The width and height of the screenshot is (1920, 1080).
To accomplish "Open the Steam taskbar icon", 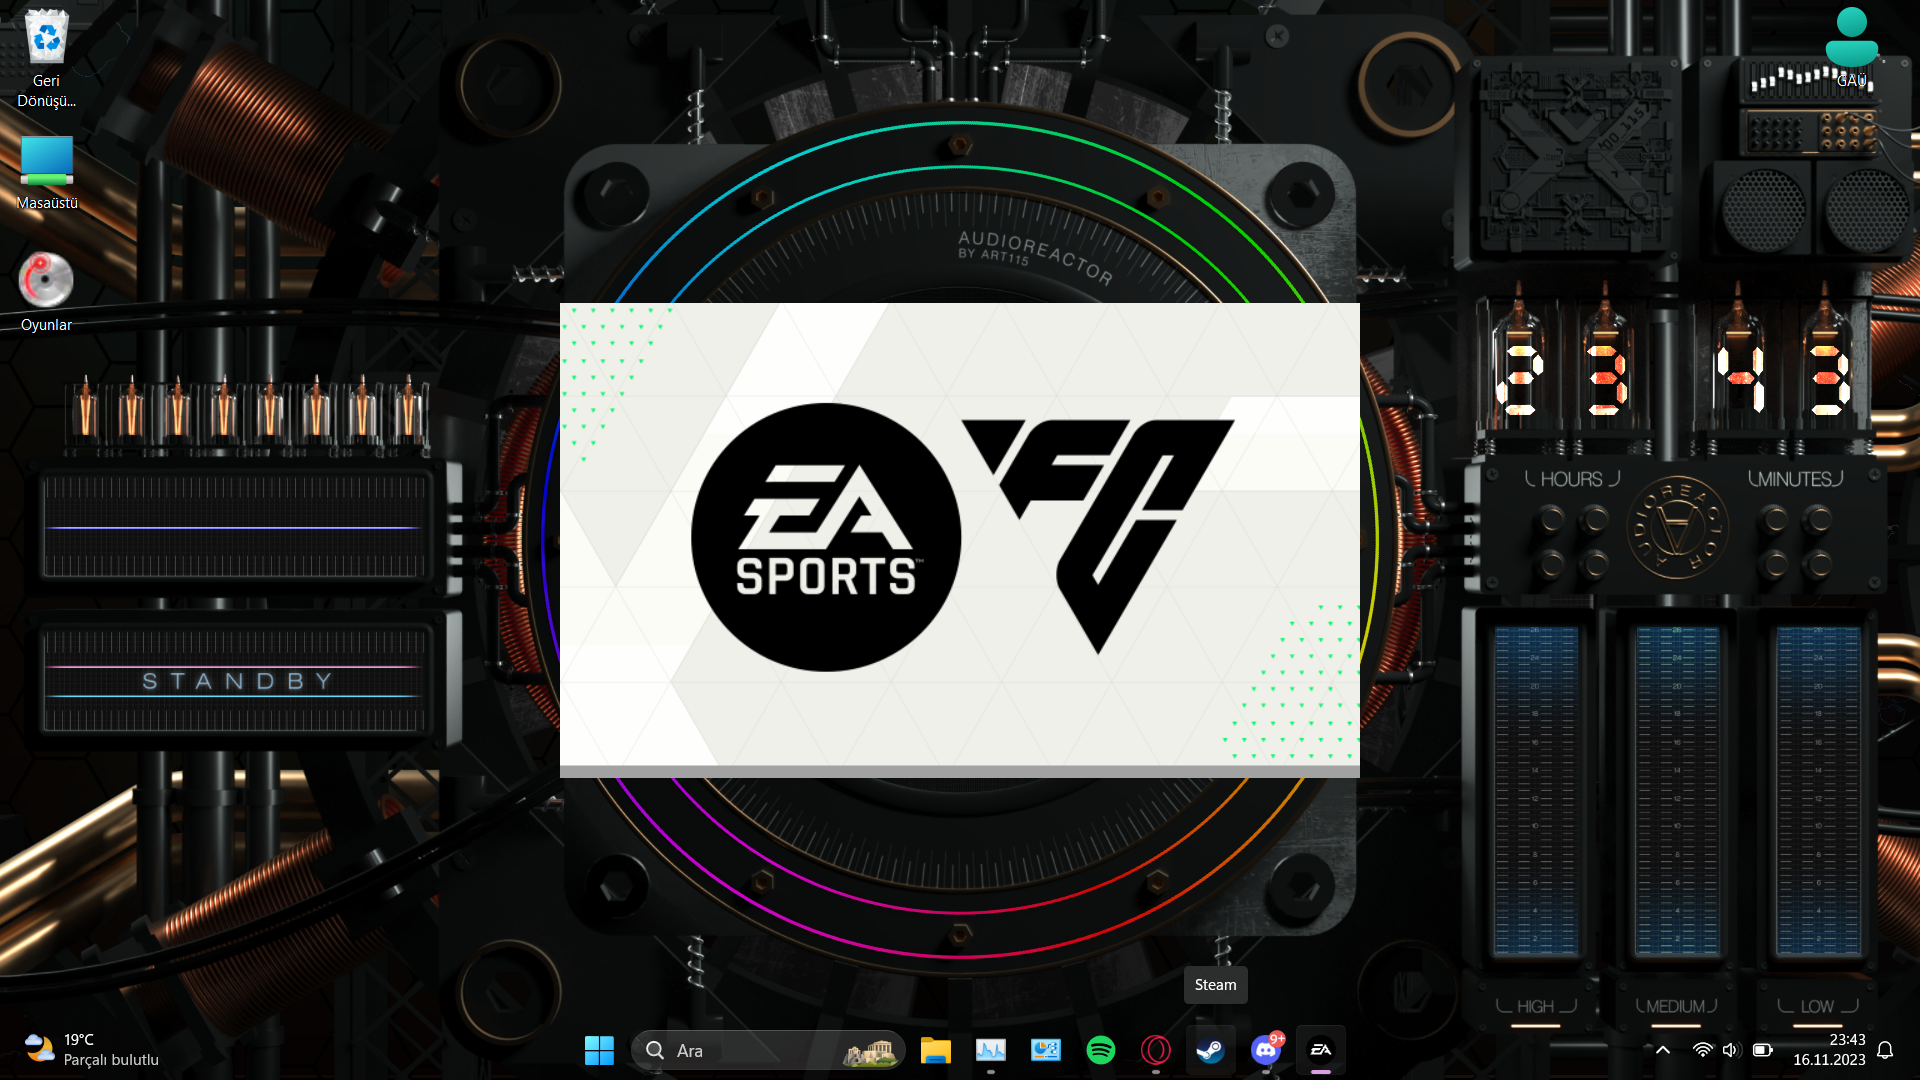I will pos(1210,1050).
